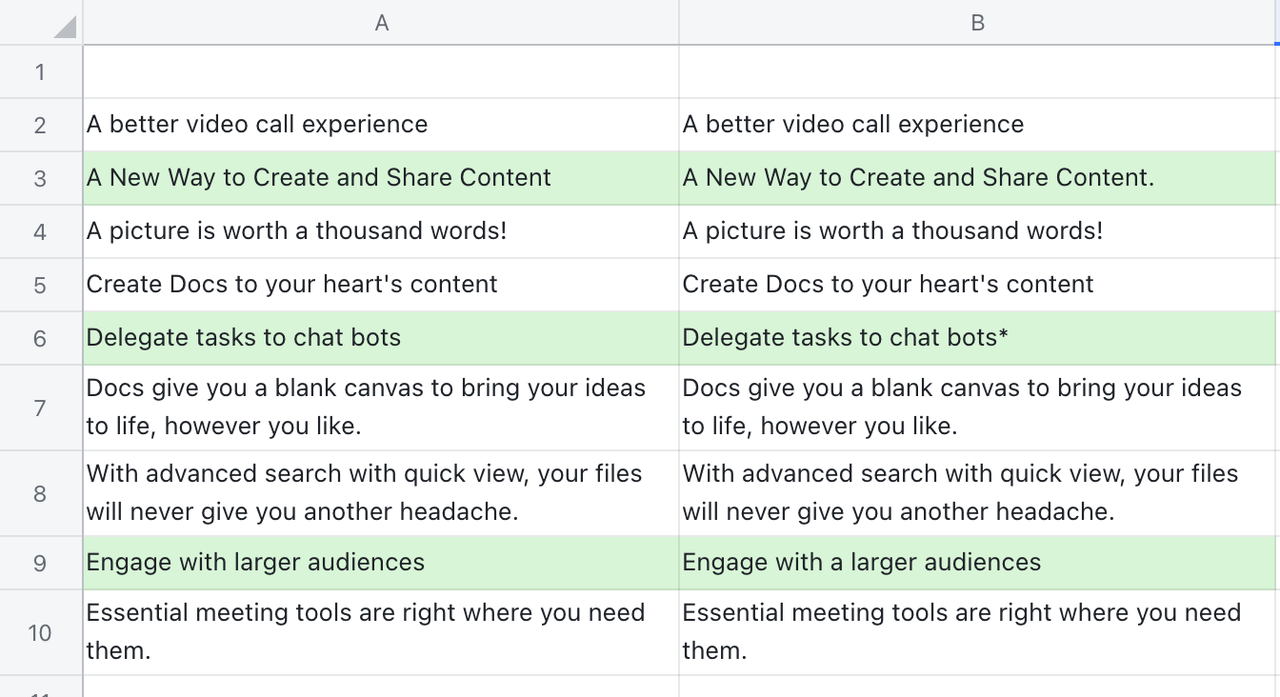
Task: Select column B header
Action: tap(978, 23)
